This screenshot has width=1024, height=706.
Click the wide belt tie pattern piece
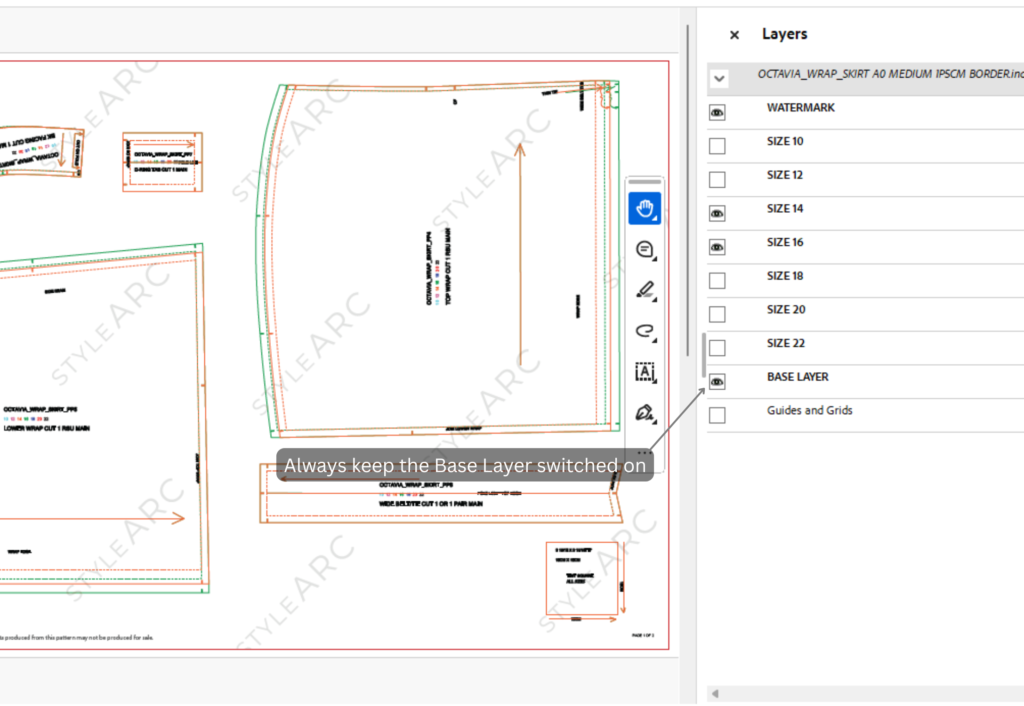(x=441, y=493)
